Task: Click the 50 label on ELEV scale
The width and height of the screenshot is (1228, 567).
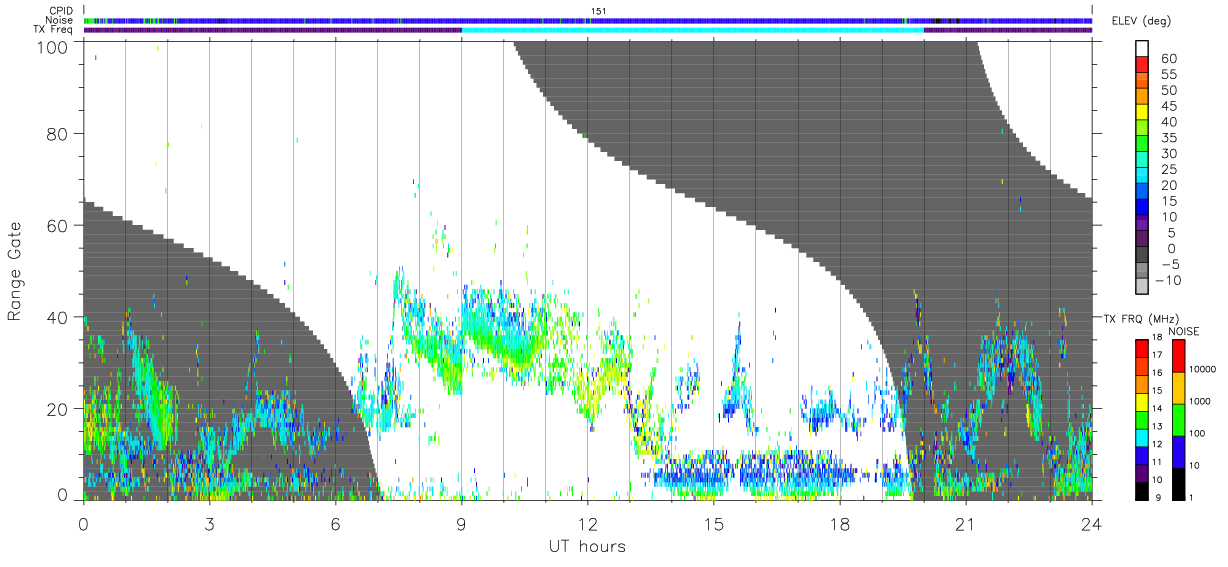Action: coord(1167,91)
